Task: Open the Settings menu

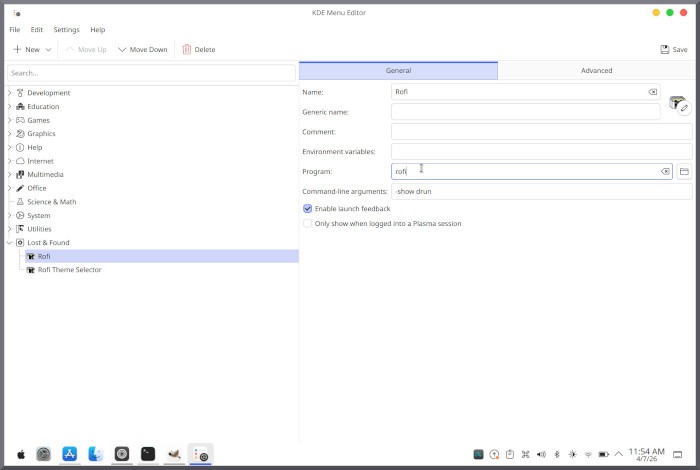Action: click(x=66, y=30)
